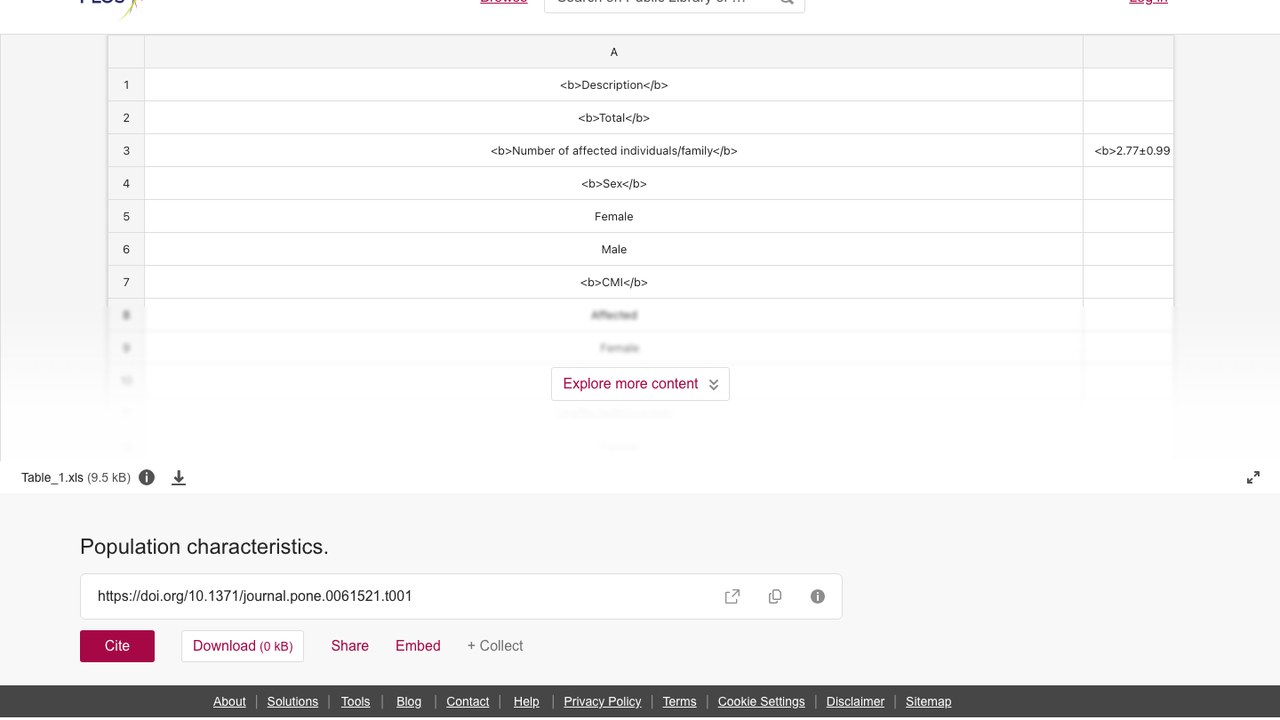Open the Disclaimer footer link

tap(855, 702)
